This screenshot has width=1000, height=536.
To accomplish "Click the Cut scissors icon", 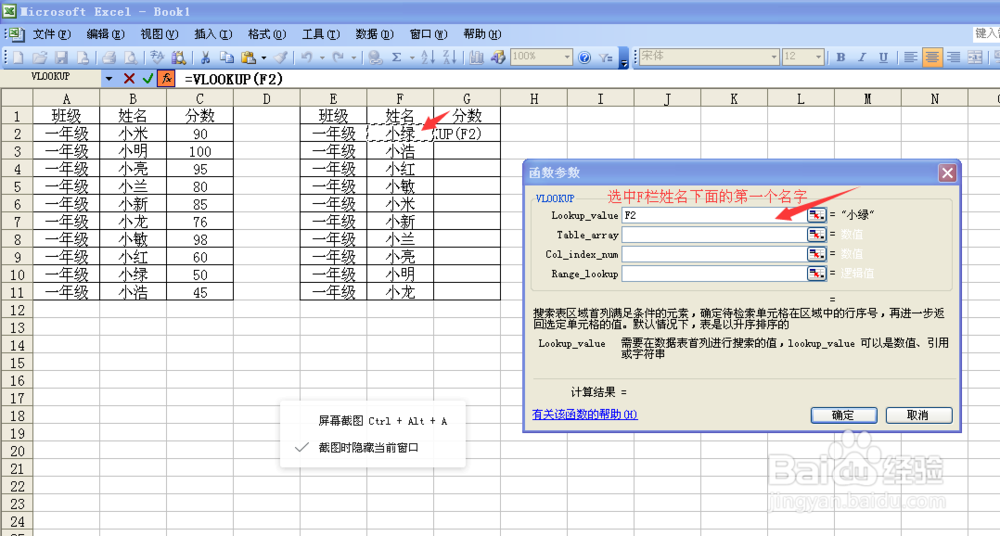I will pos(205,57).
